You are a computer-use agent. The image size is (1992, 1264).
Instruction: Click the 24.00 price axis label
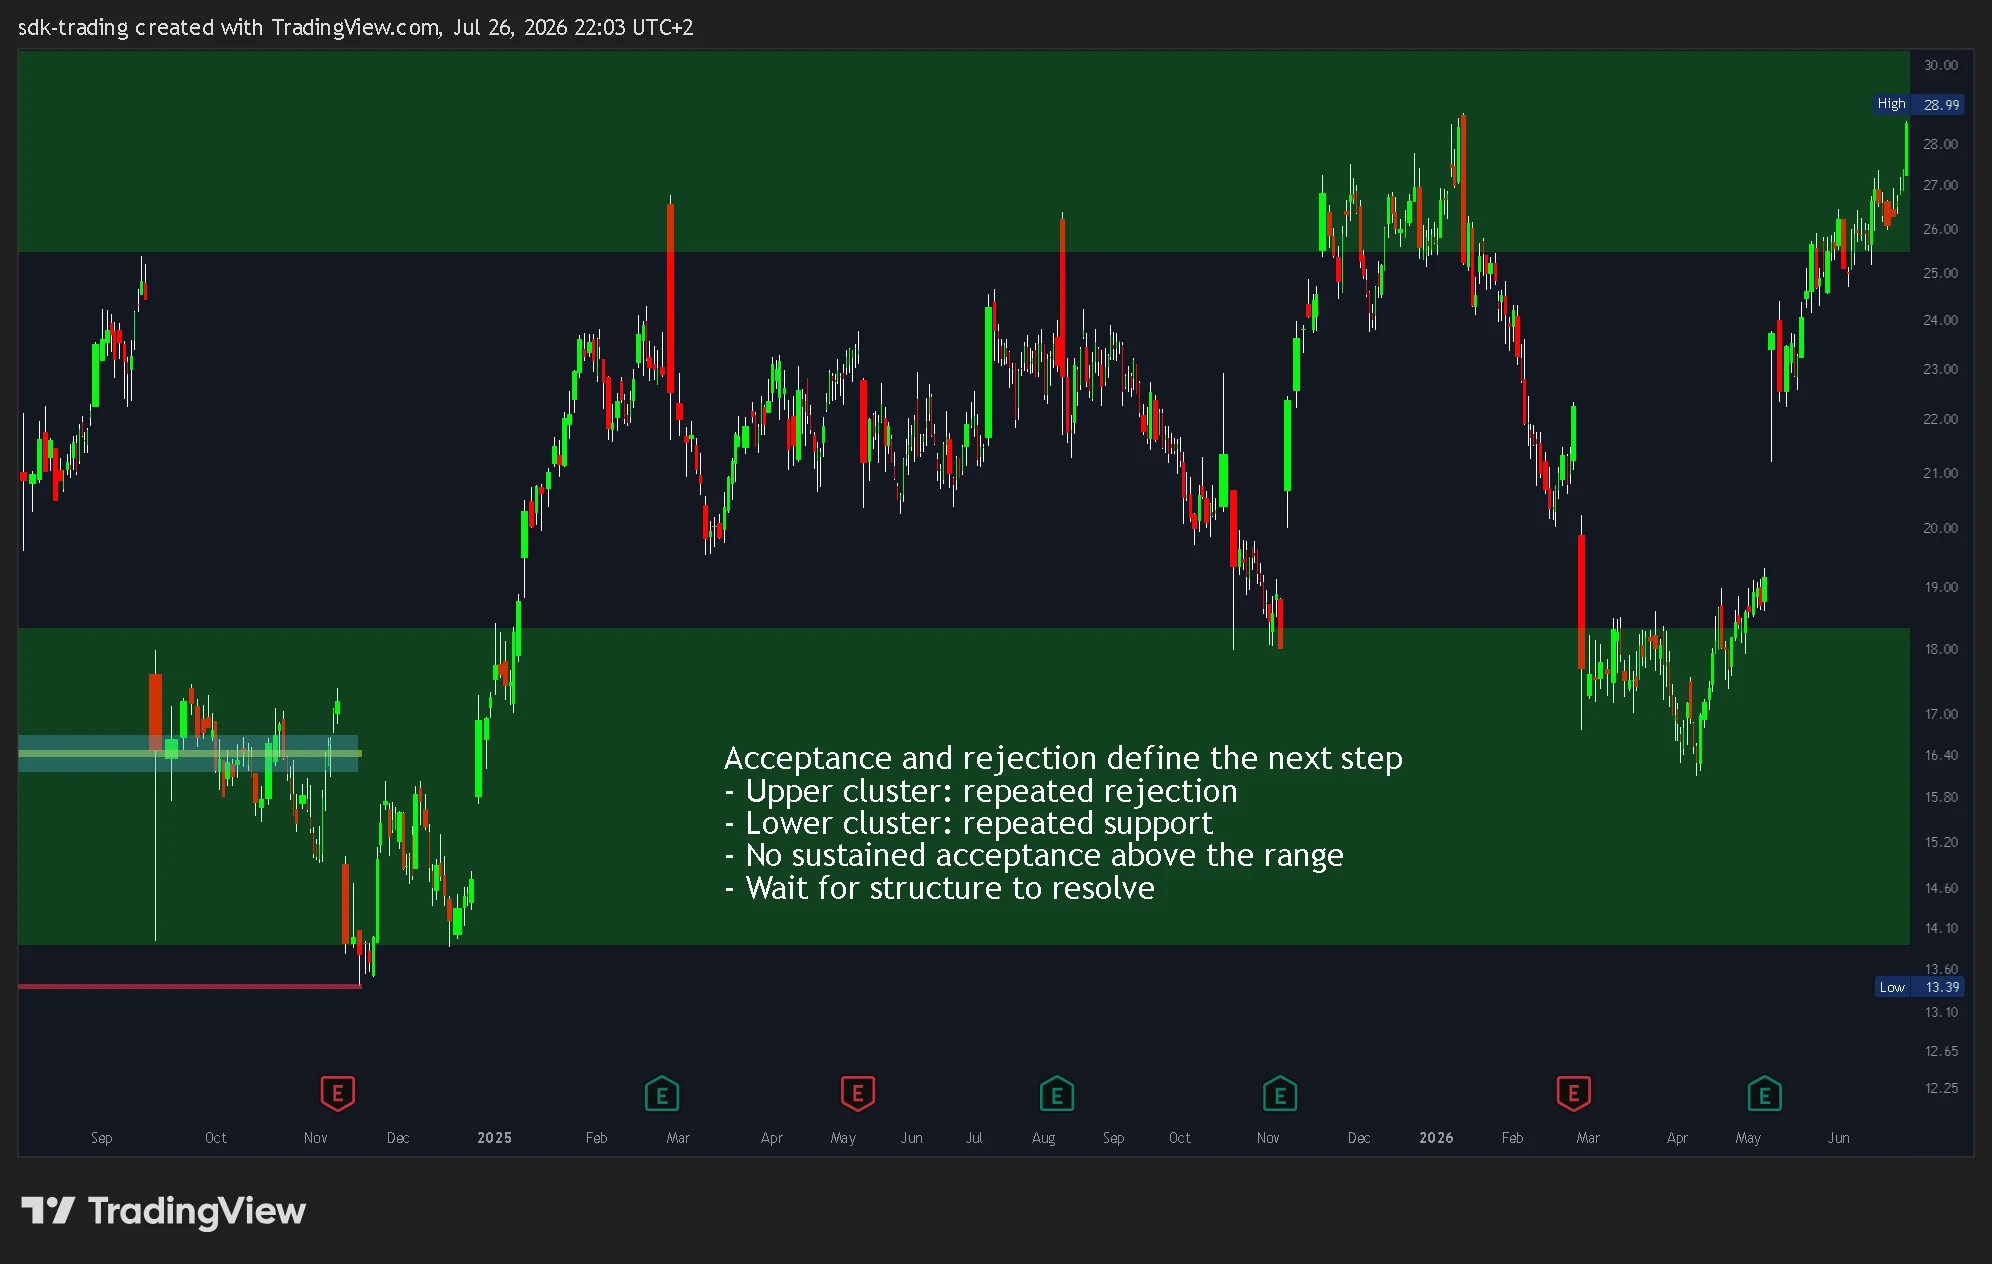pyautogui.click(x=1941, y=320)
